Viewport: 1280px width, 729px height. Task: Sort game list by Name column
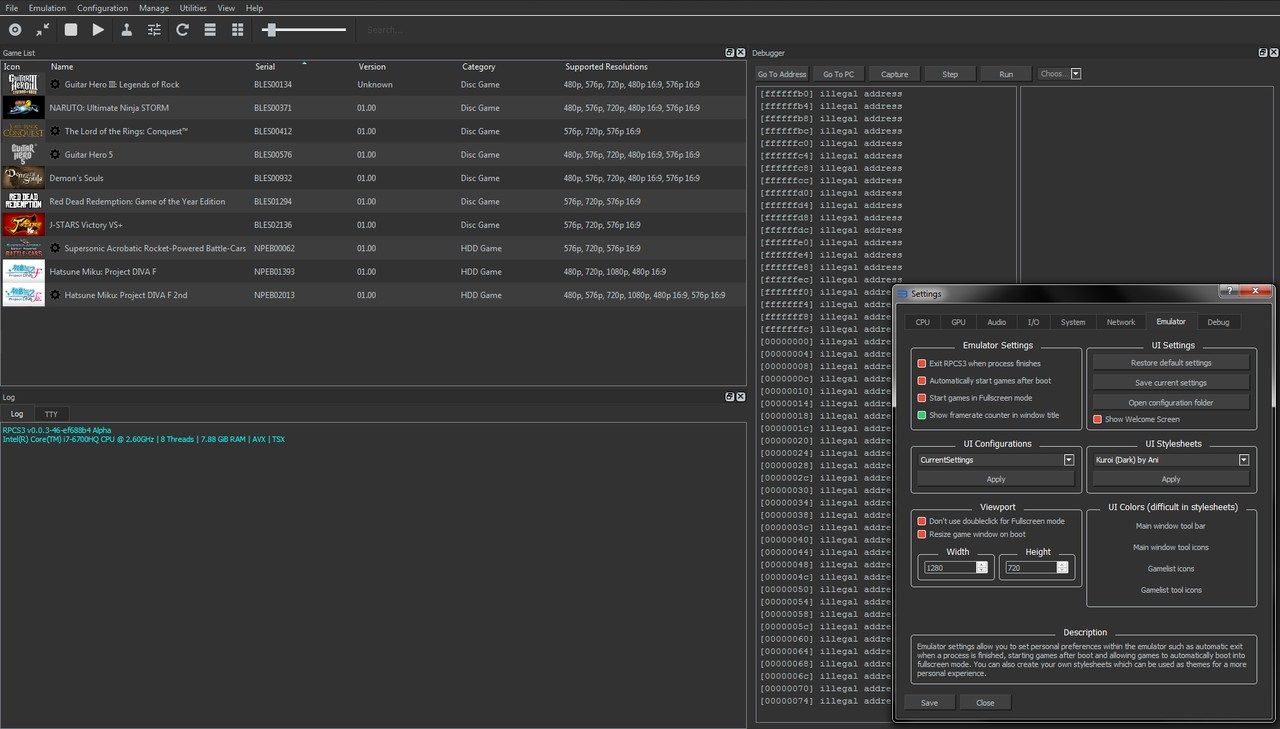point(62,67)
